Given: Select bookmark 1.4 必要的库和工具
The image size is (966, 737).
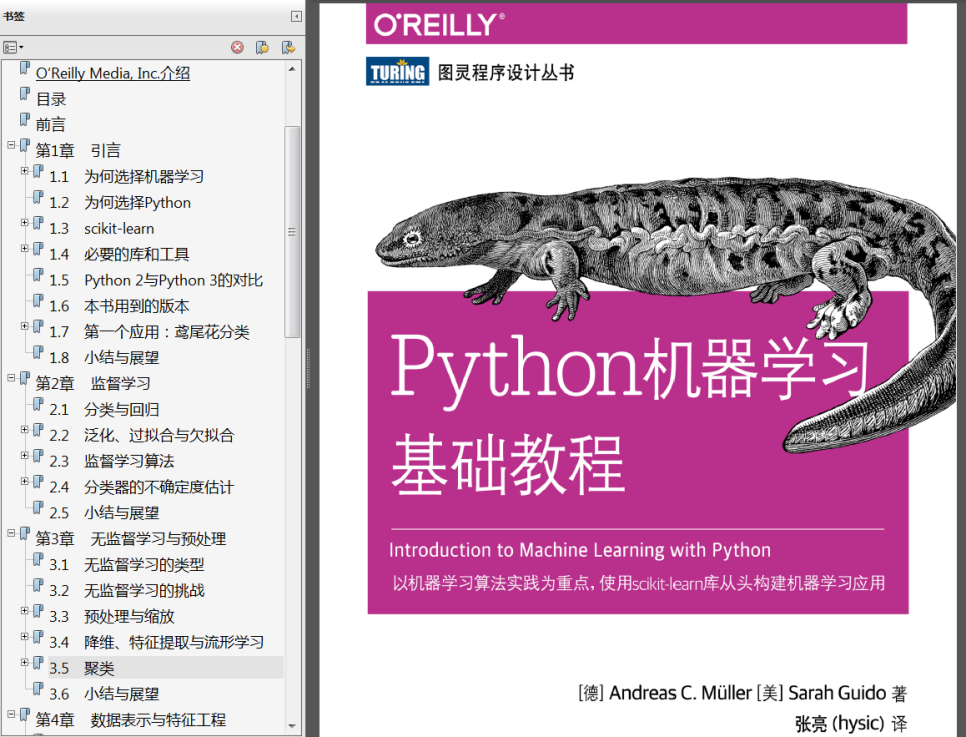Looking at the screenshot, I should click(119, 254).
